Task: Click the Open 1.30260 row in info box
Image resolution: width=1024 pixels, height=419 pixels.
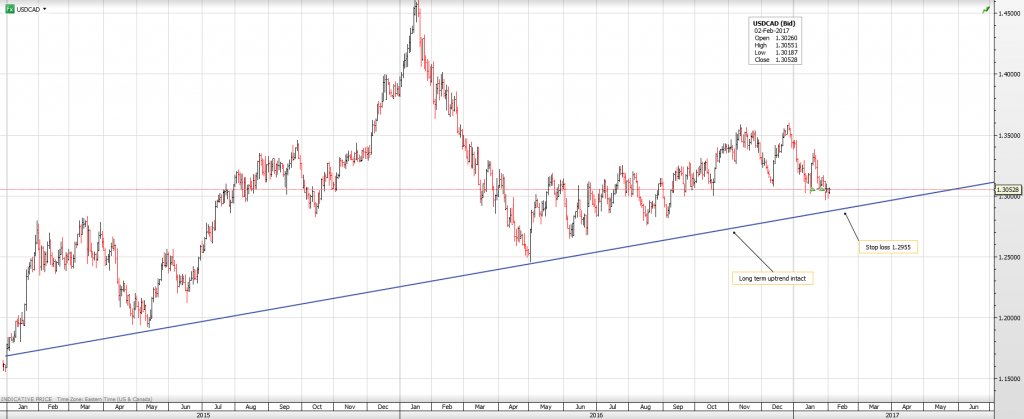Action: tap(776, 38)
